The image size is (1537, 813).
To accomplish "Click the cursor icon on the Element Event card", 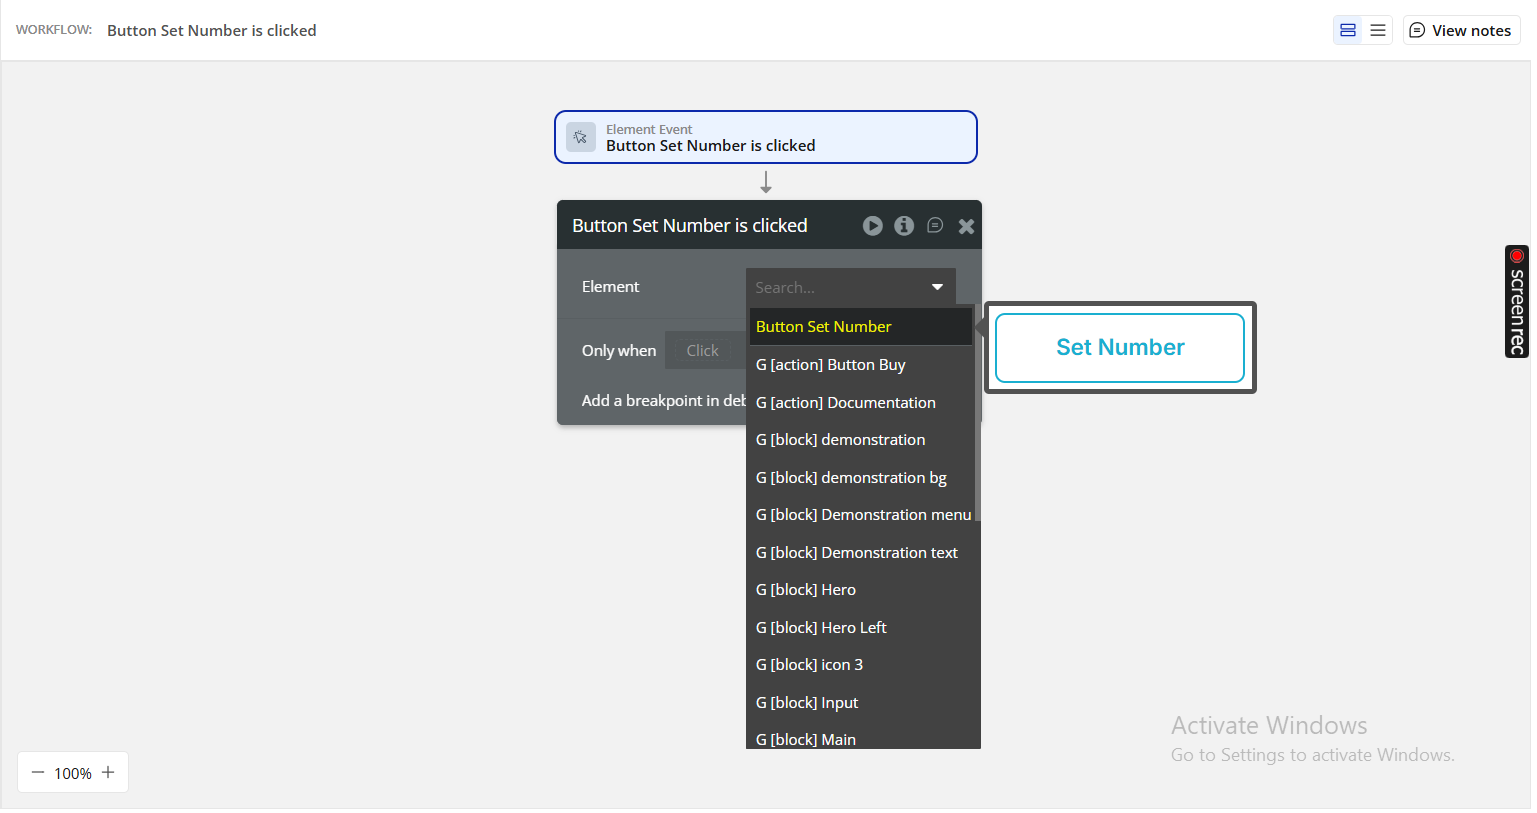I will 581,137.
